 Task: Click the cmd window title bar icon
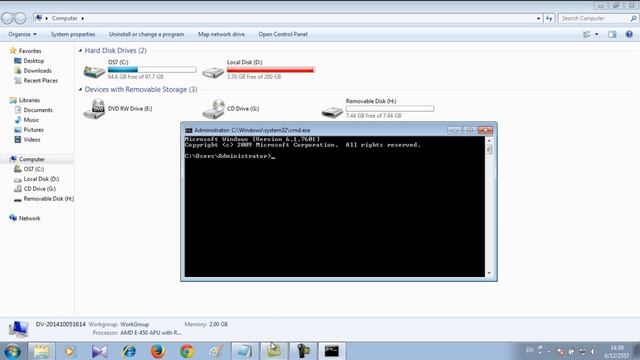coord(188,130)
